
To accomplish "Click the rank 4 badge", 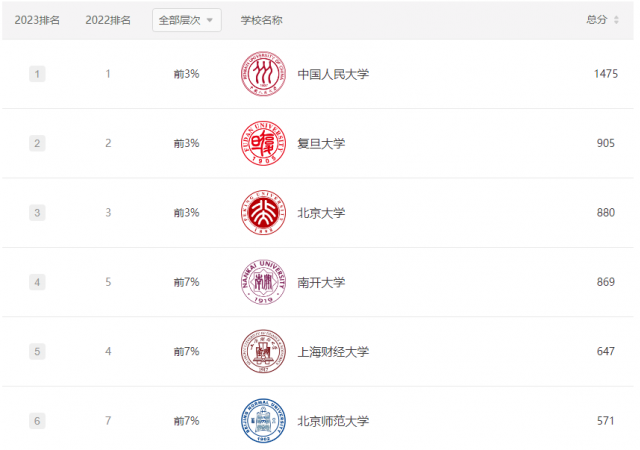I will click(x=37, y=282).
